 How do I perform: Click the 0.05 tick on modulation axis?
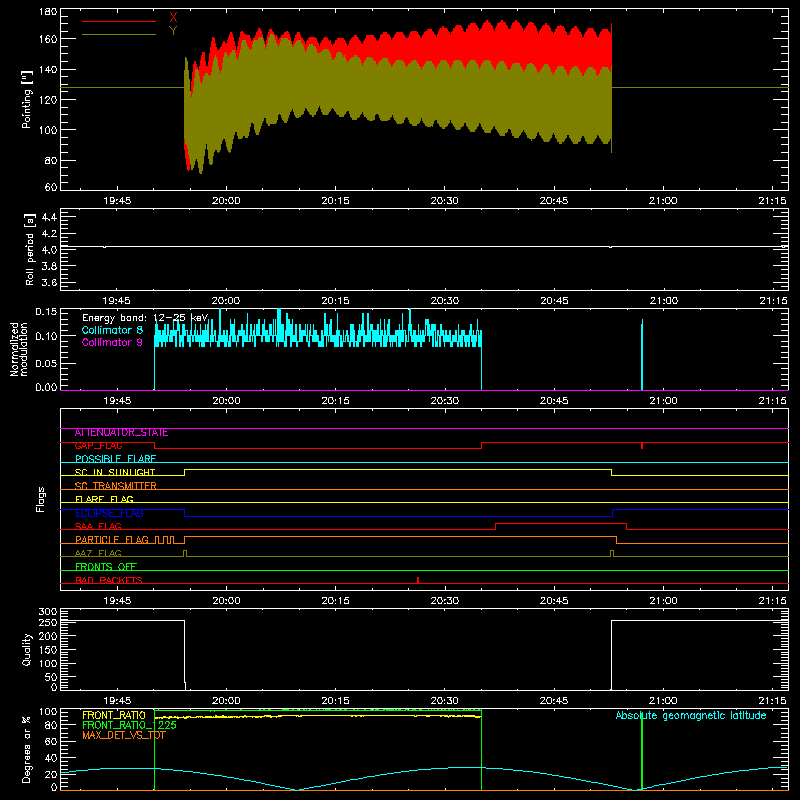pyautogui.click(x=46, y=364)
